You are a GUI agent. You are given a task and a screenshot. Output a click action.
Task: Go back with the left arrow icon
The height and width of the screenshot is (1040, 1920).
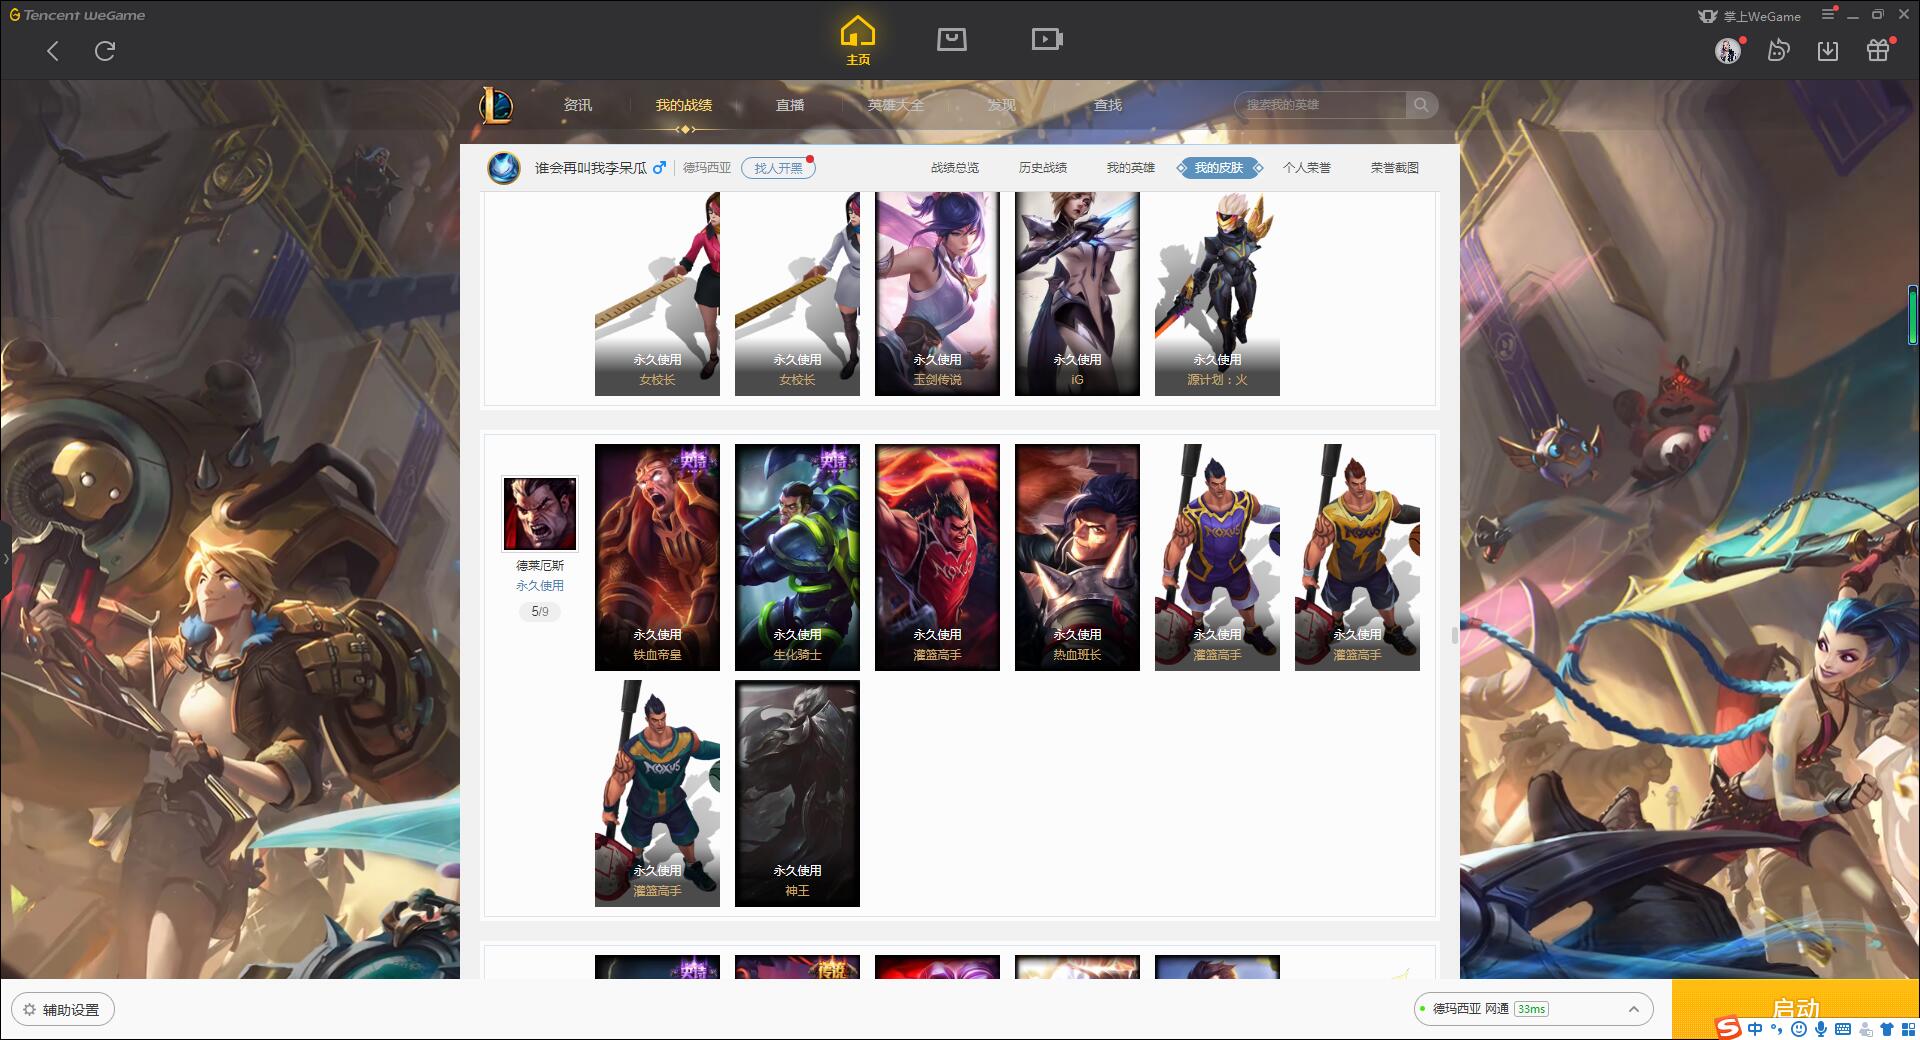tap(53, 51)
